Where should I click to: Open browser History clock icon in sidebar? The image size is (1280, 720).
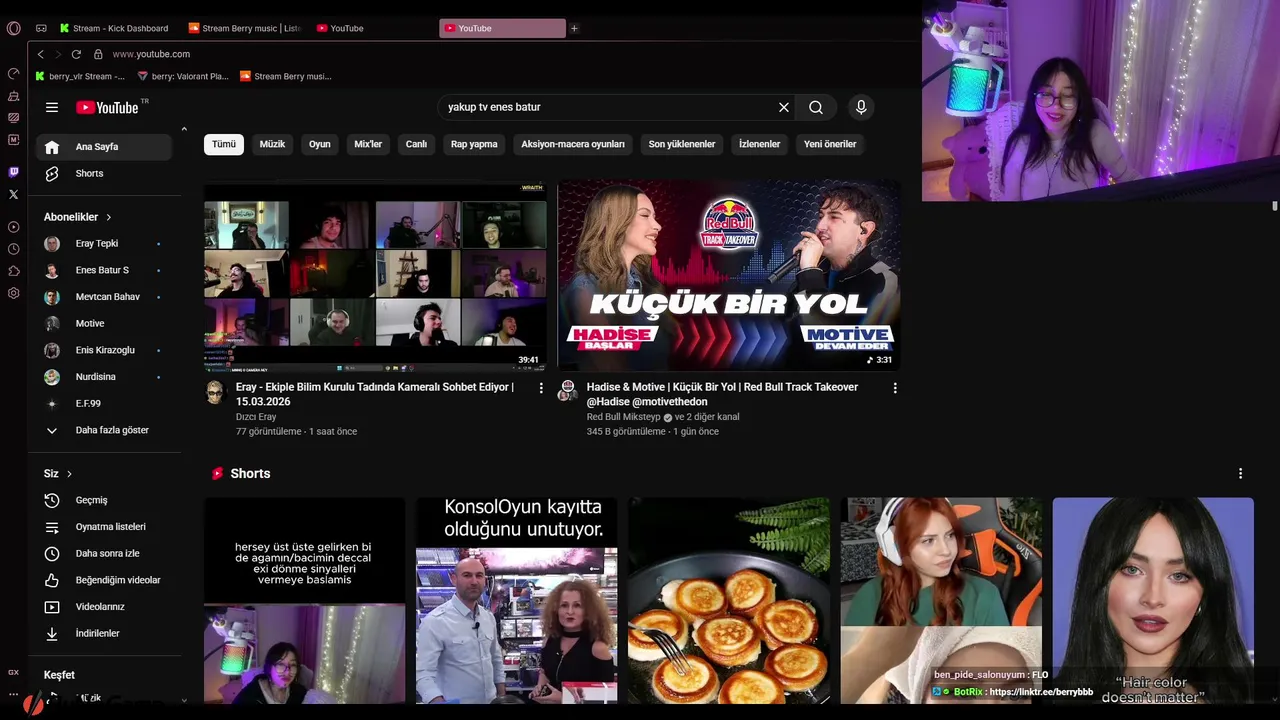click(x=13, y=249)
